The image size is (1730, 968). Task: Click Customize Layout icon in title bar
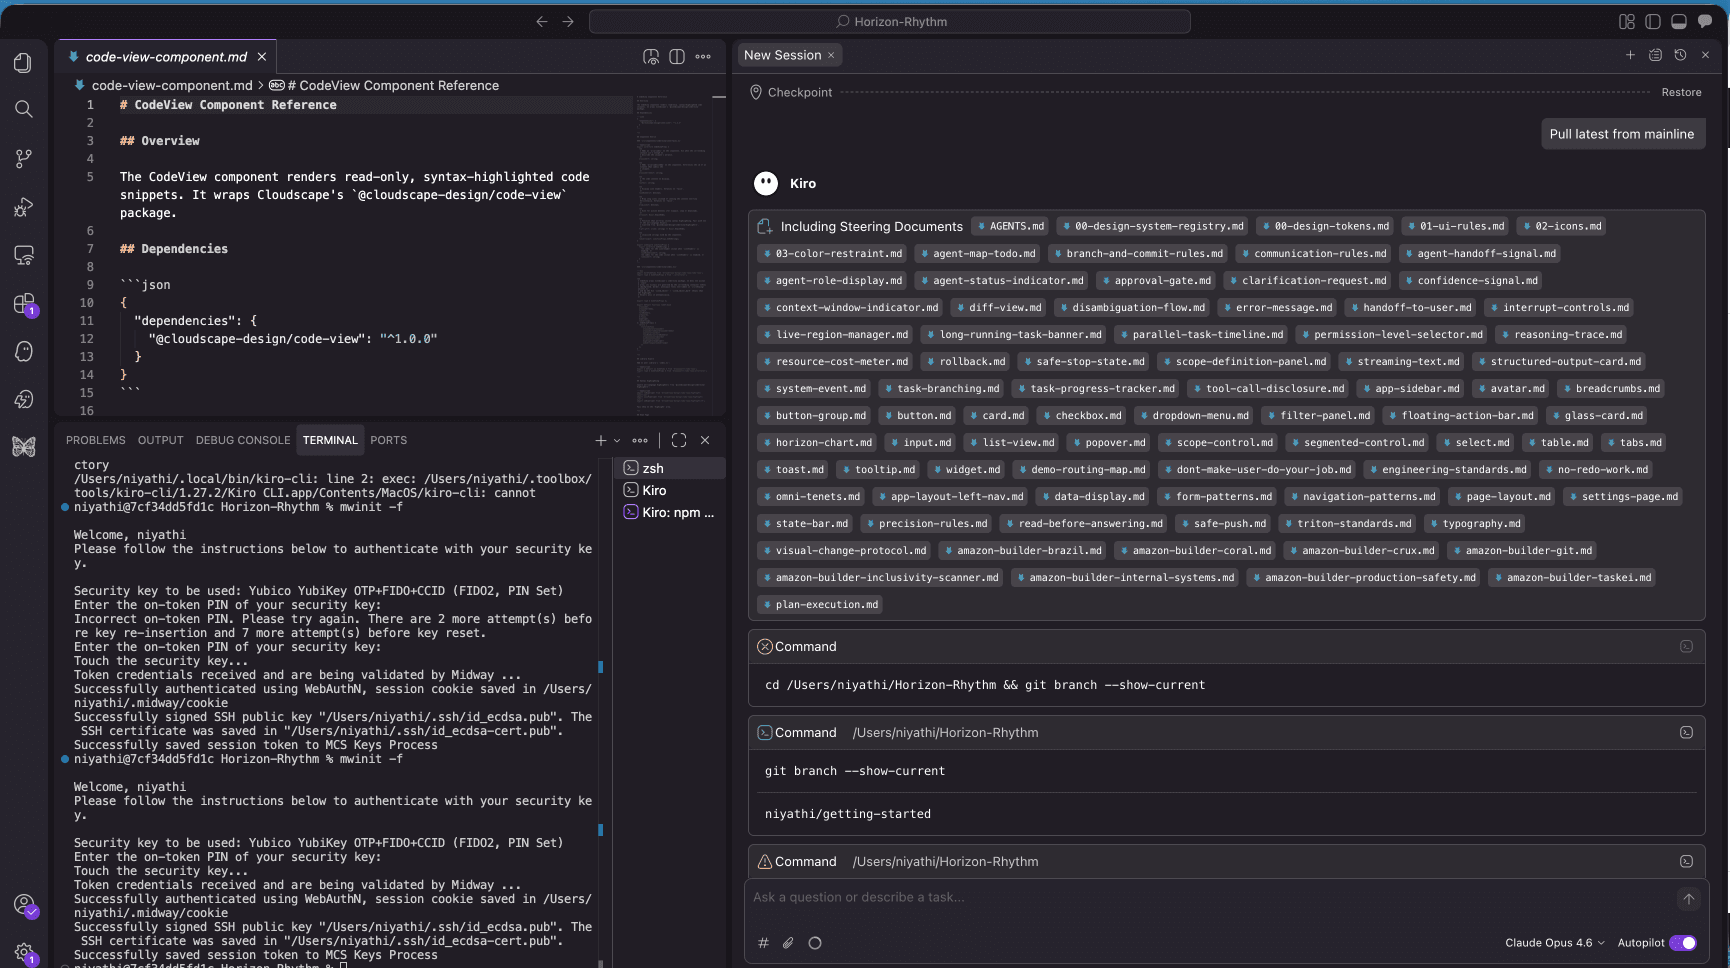1627,21
